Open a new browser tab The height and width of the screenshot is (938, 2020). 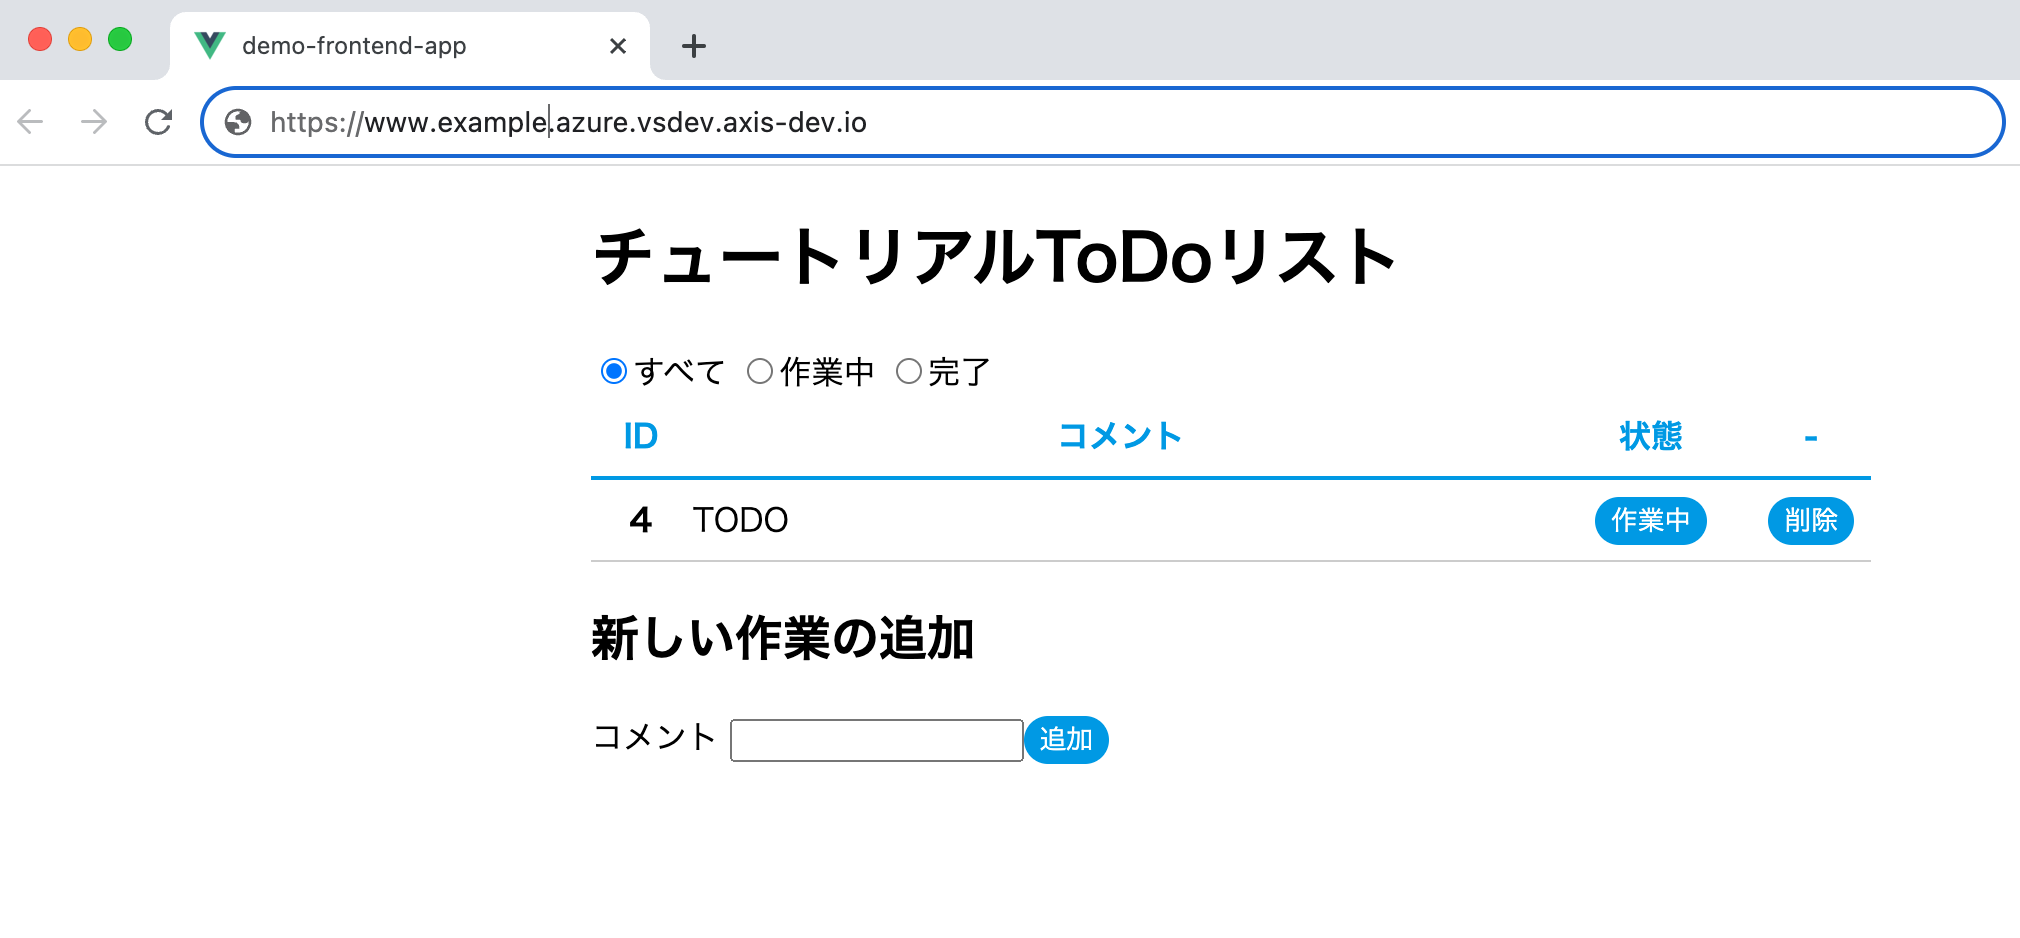693,46
